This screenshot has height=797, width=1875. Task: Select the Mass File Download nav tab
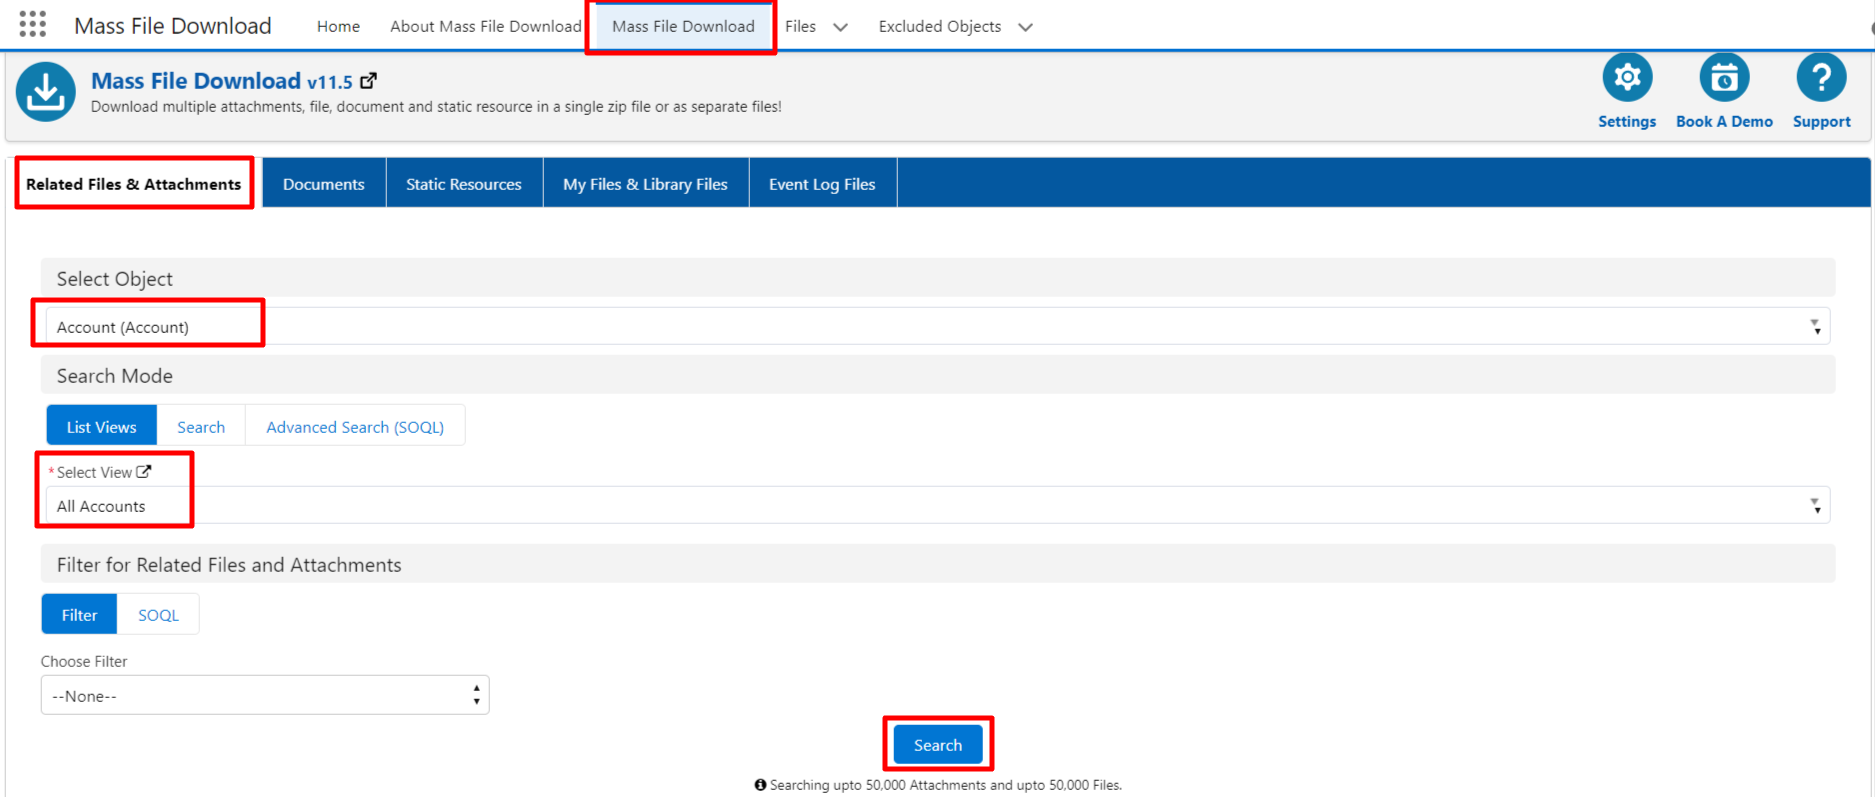(x=683, y=26)
